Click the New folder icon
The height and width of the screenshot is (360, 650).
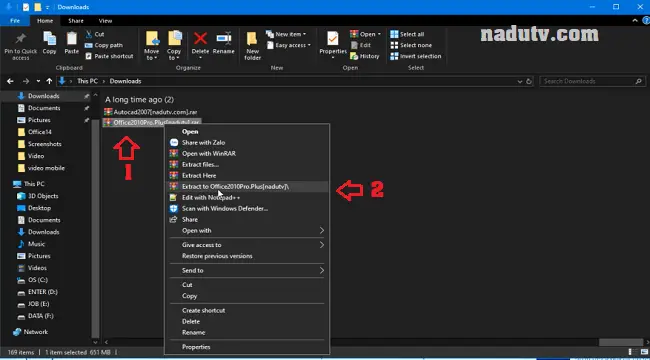pos(252,39)
